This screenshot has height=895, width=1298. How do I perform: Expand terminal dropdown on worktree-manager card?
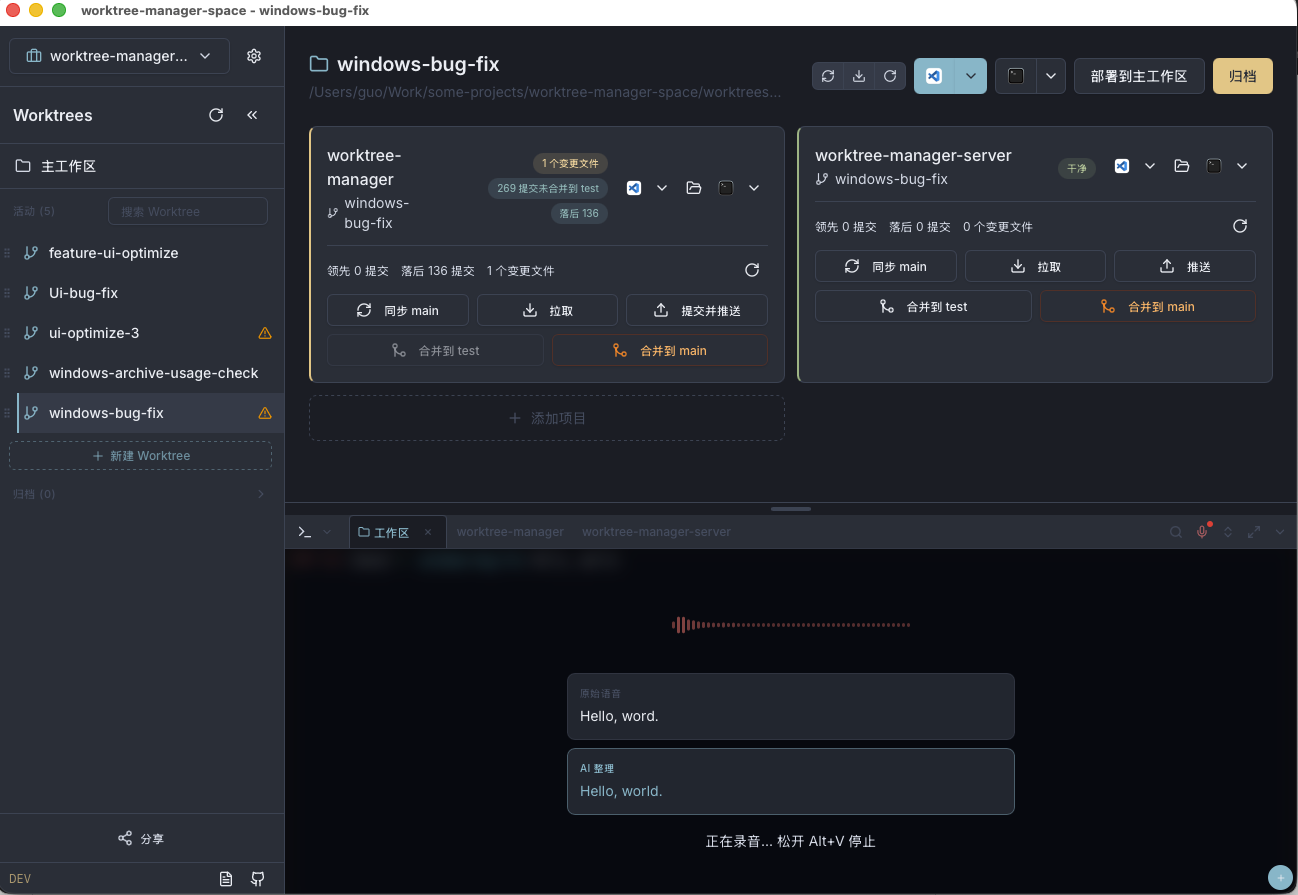[x=754, y=188]
